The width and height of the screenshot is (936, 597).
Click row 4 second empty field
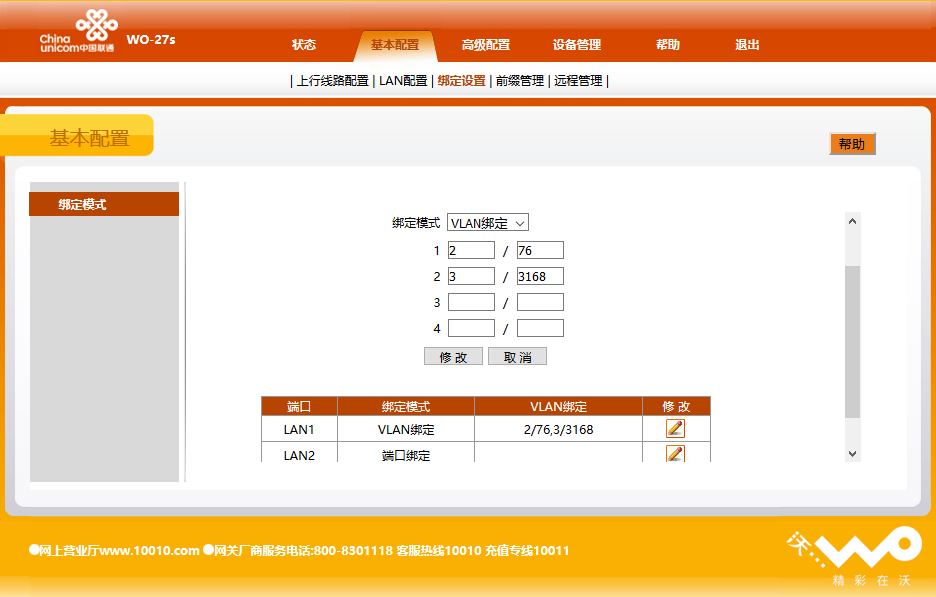pyautogui.click(x=540, y=328)
